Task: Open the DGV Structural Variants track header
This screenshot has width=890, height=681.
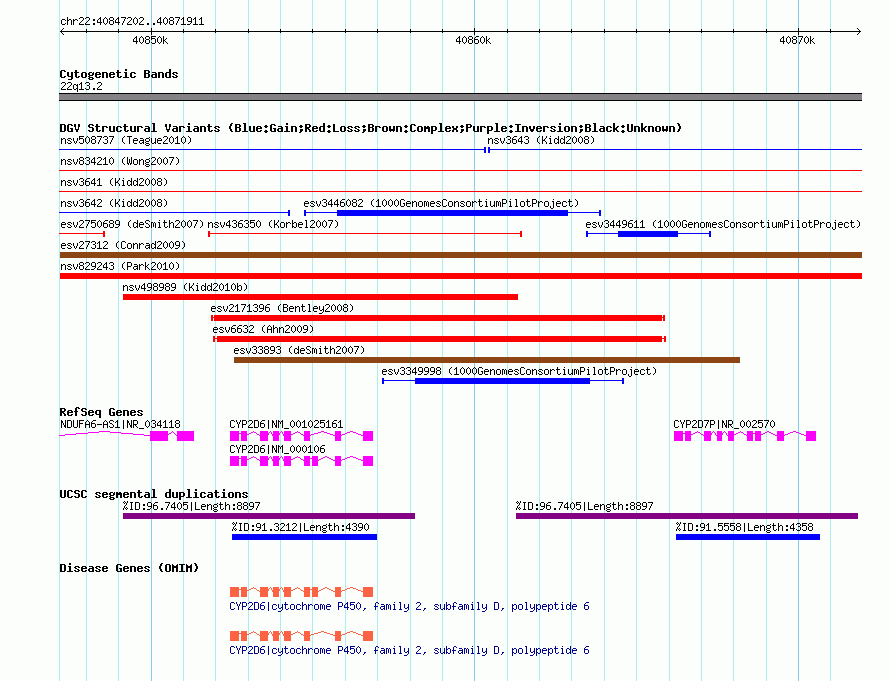Action: 370,128
